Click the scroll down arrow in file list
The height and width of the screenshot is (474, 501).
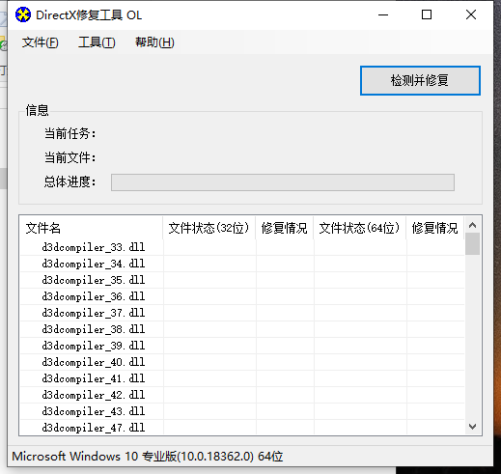coord(472,426)
